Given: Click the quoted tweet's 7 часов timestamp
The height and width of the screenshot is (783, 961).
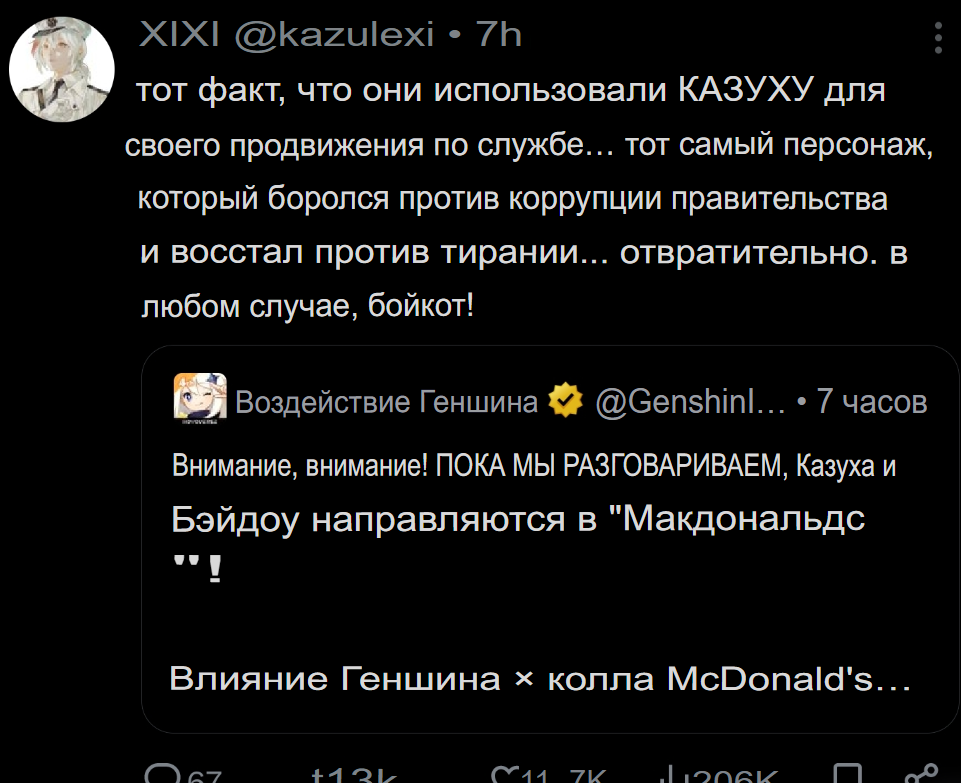Looking at the screenshot, I should [871, 402].
